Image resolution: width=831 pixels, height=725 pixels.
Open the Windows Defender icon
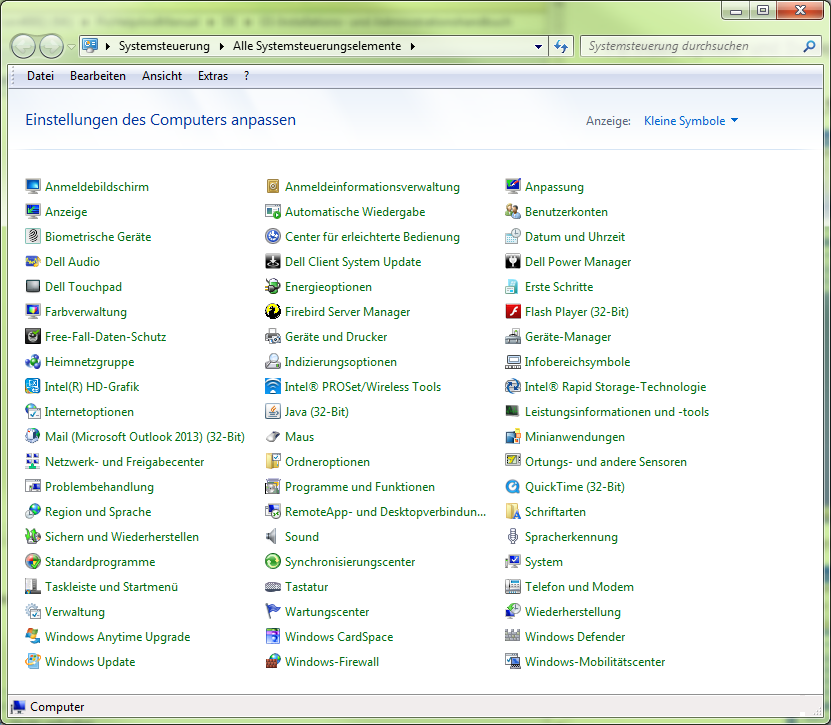[x=512, y=636]
